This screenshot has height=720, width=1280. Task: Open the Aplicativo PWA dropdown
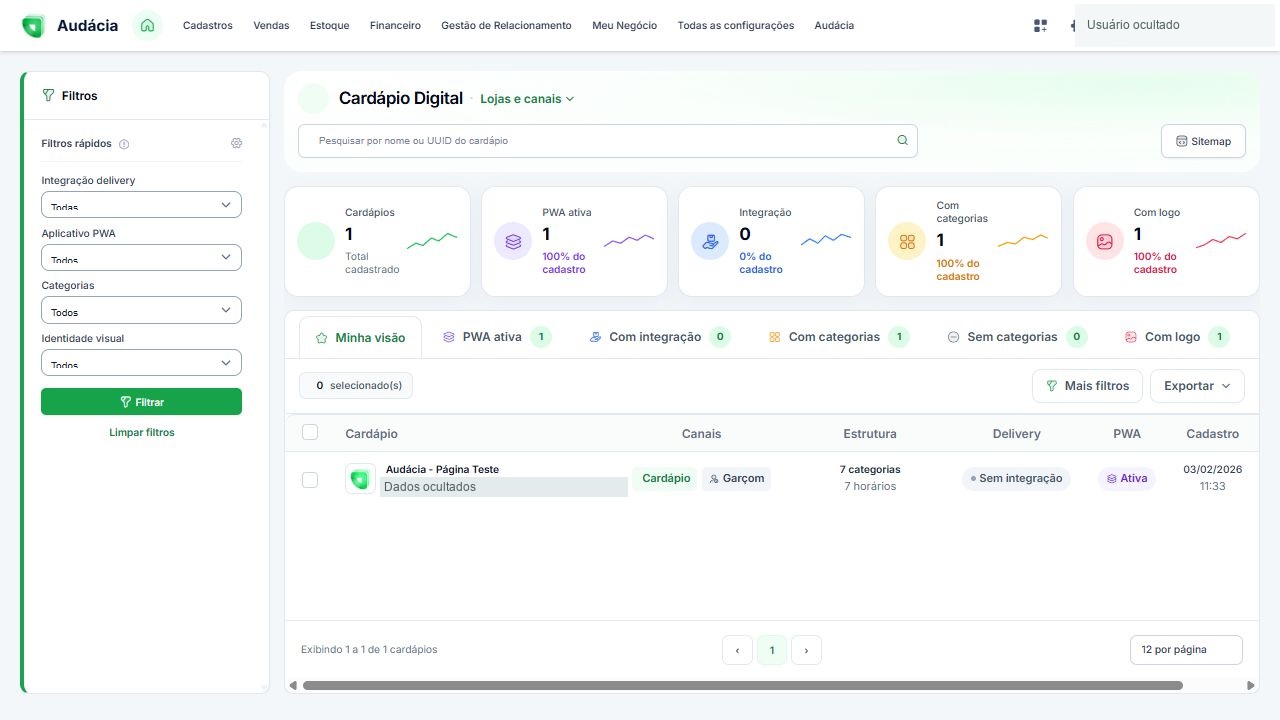point(141,257)
